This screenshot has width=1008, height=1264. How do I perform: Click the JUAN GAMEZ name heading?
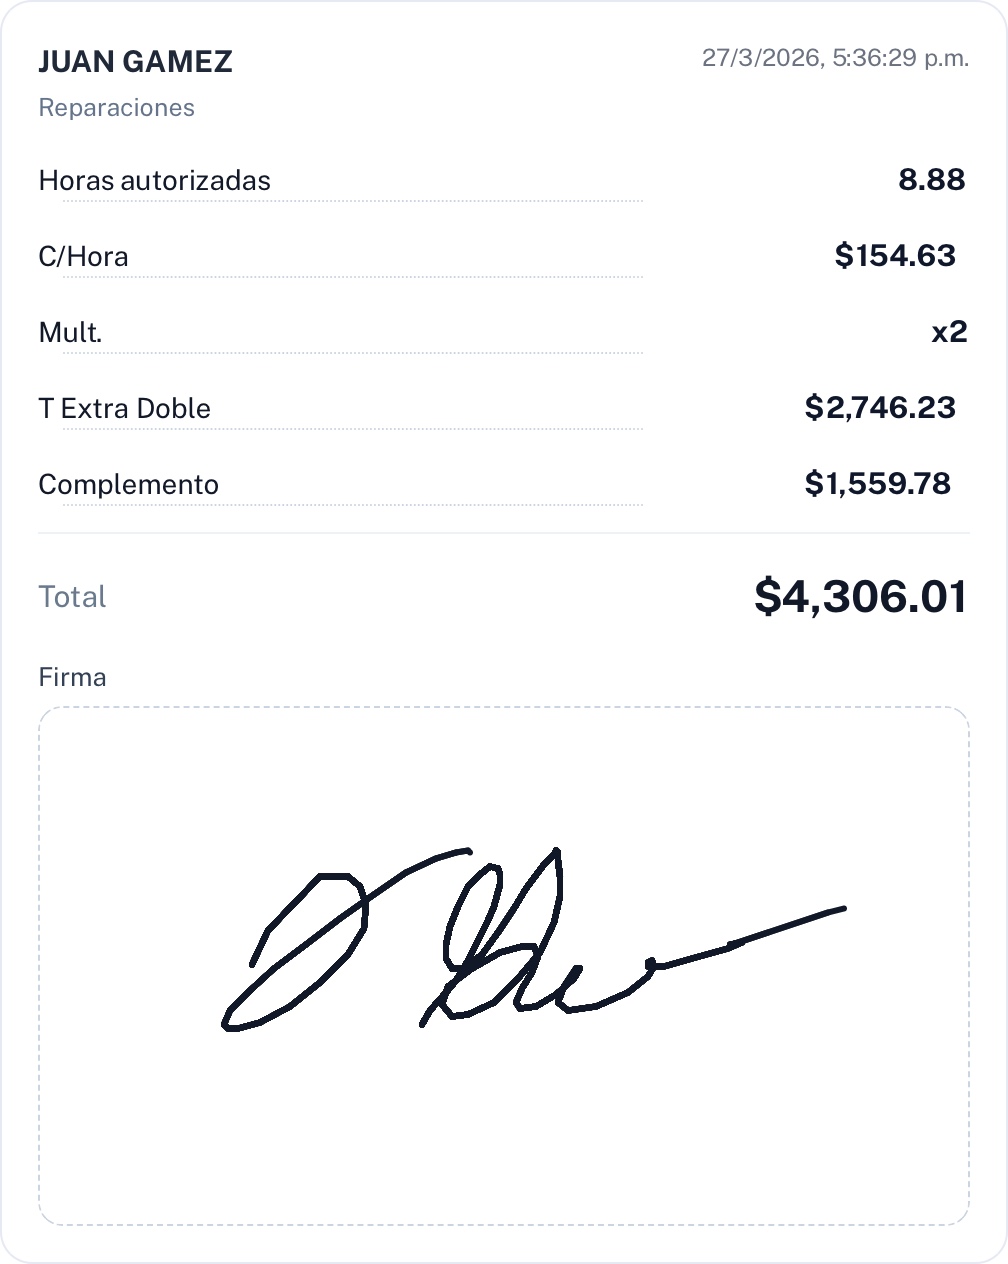[135, 62]
